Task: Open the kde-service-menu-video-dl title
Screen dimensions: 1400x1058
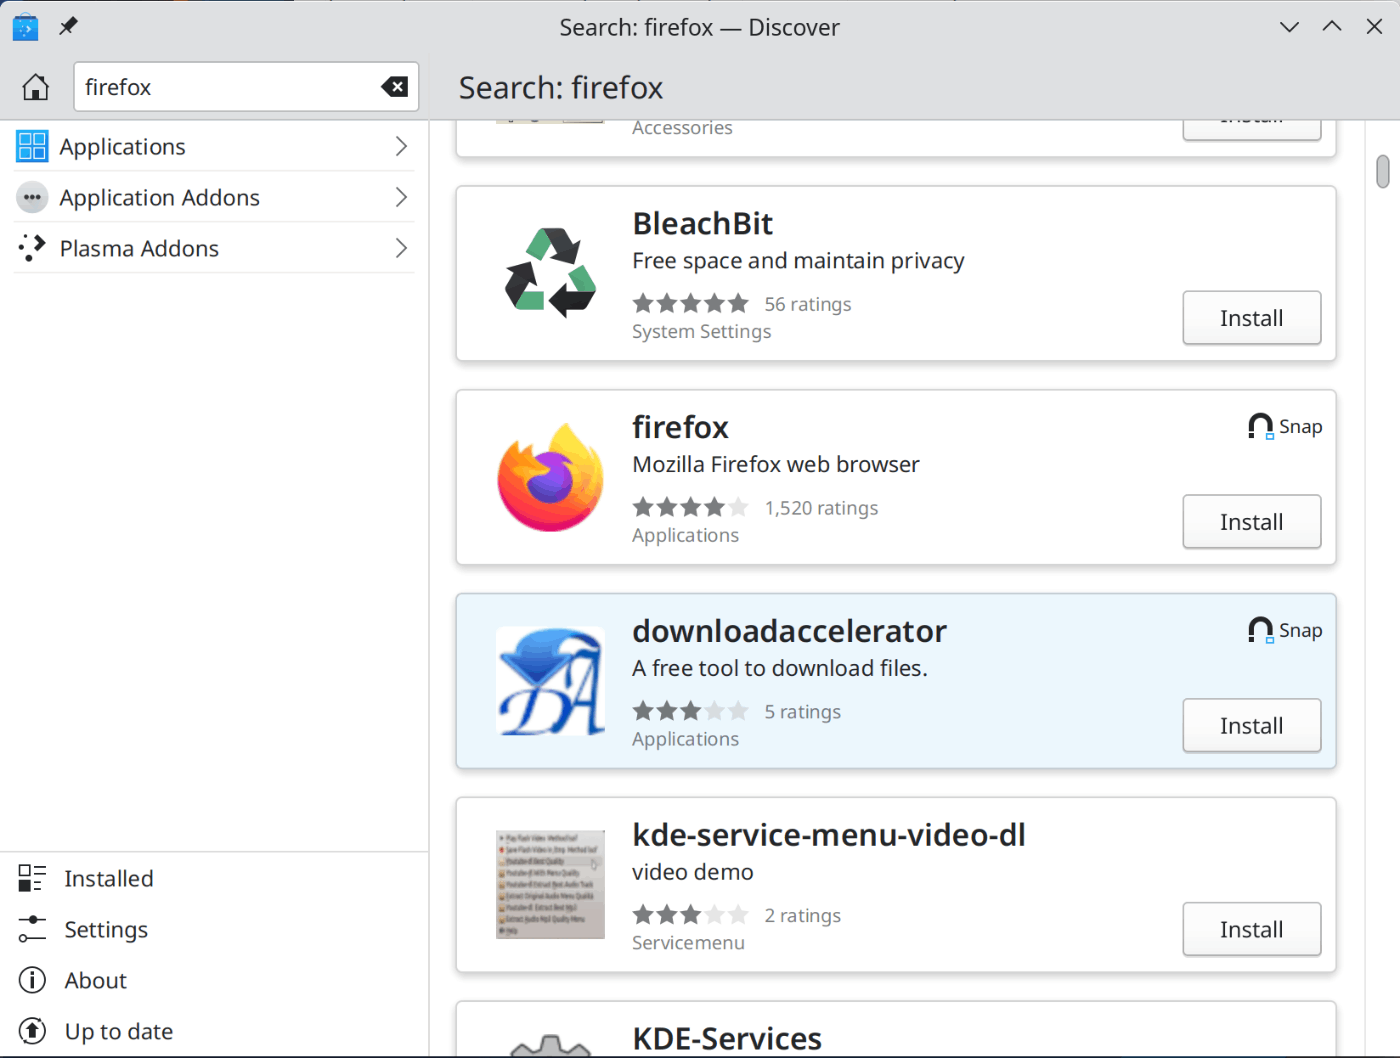Action: pos(829,835)
